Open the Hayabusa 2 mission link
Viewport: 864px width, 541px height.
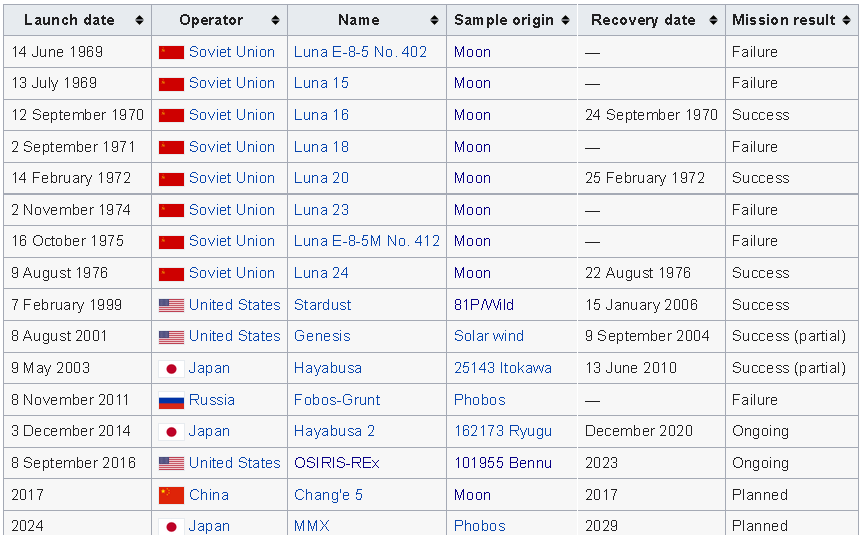[334, 431]
